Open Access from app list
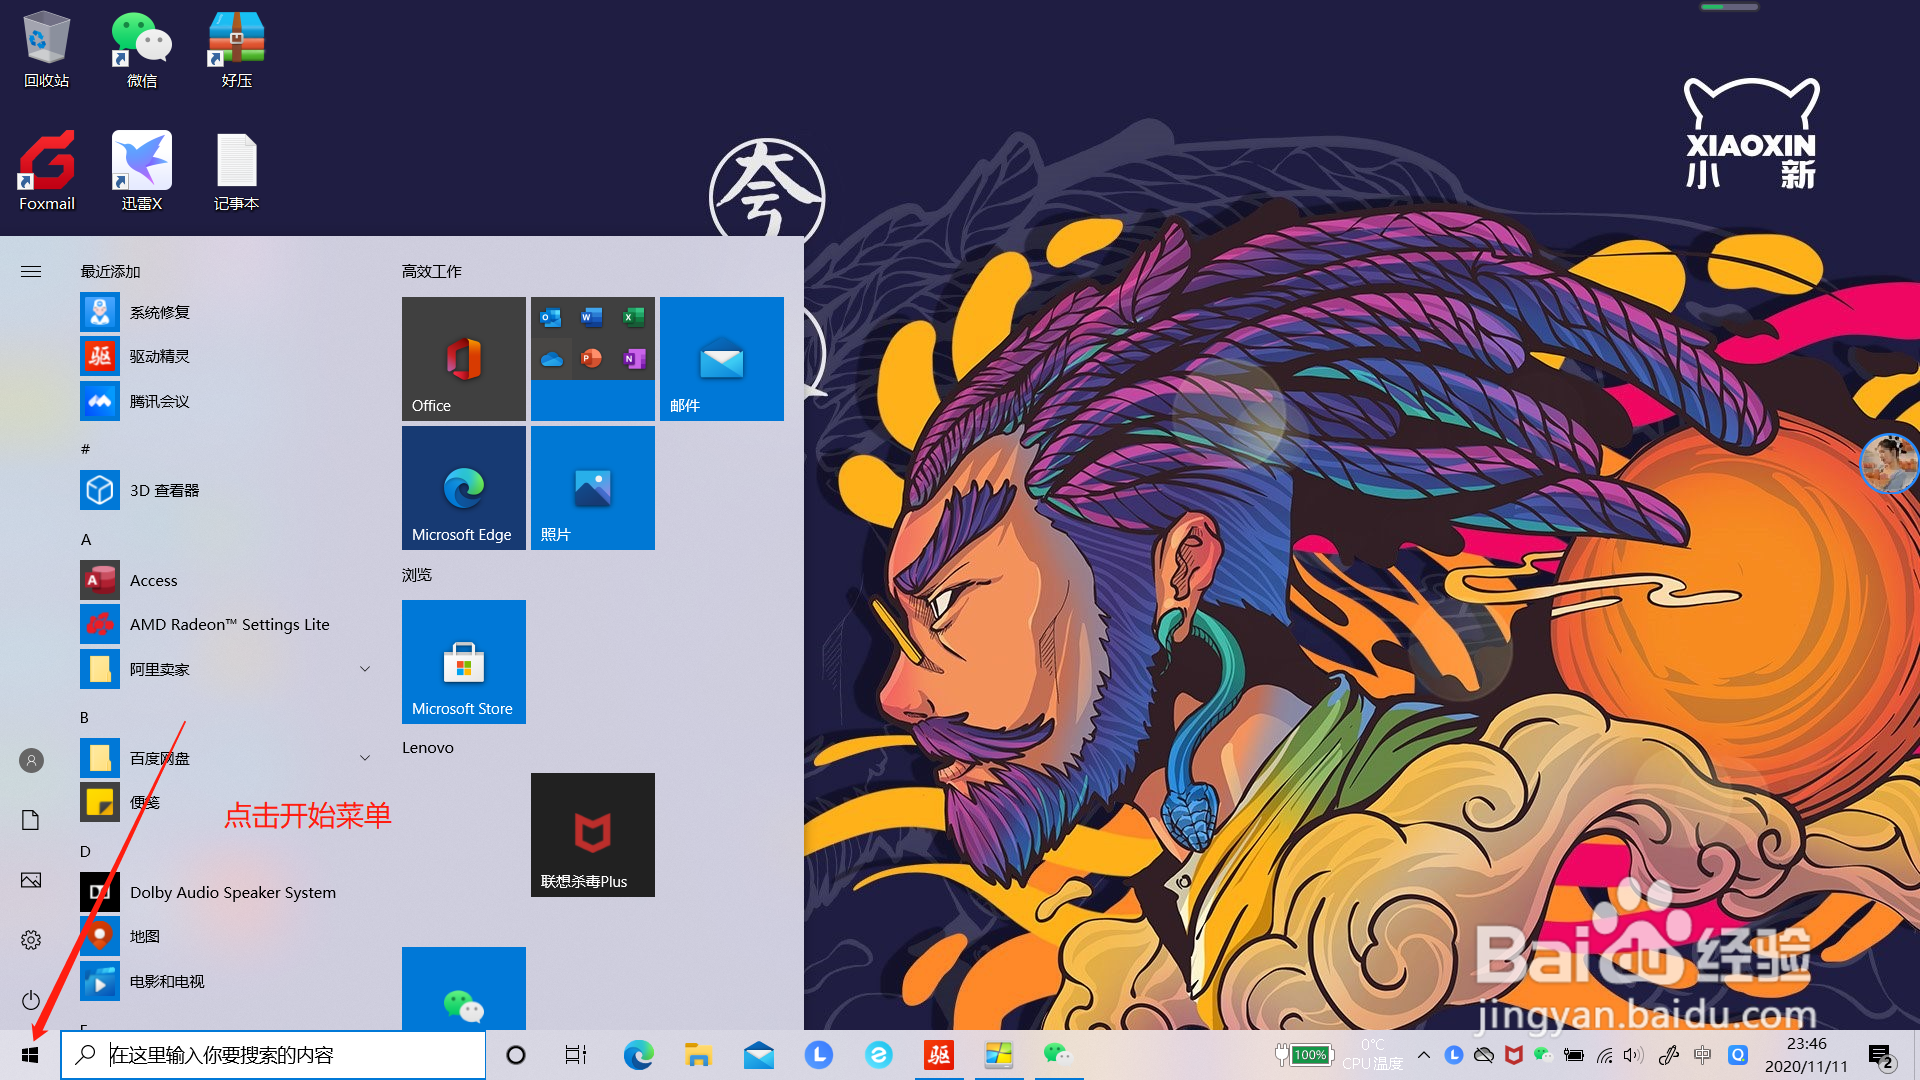The image size is (1920, 1080). [153, 580]
